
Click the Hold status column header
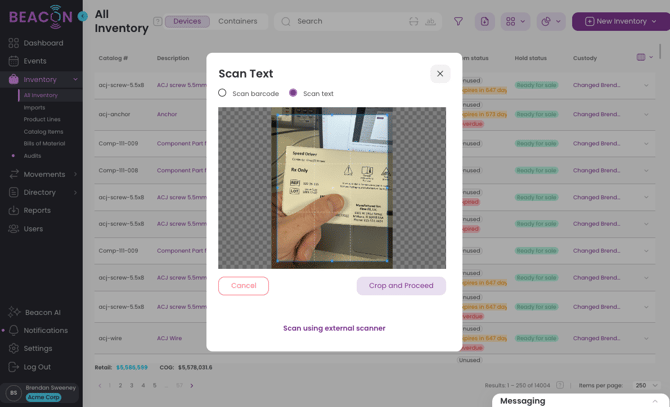click(530, 58)
